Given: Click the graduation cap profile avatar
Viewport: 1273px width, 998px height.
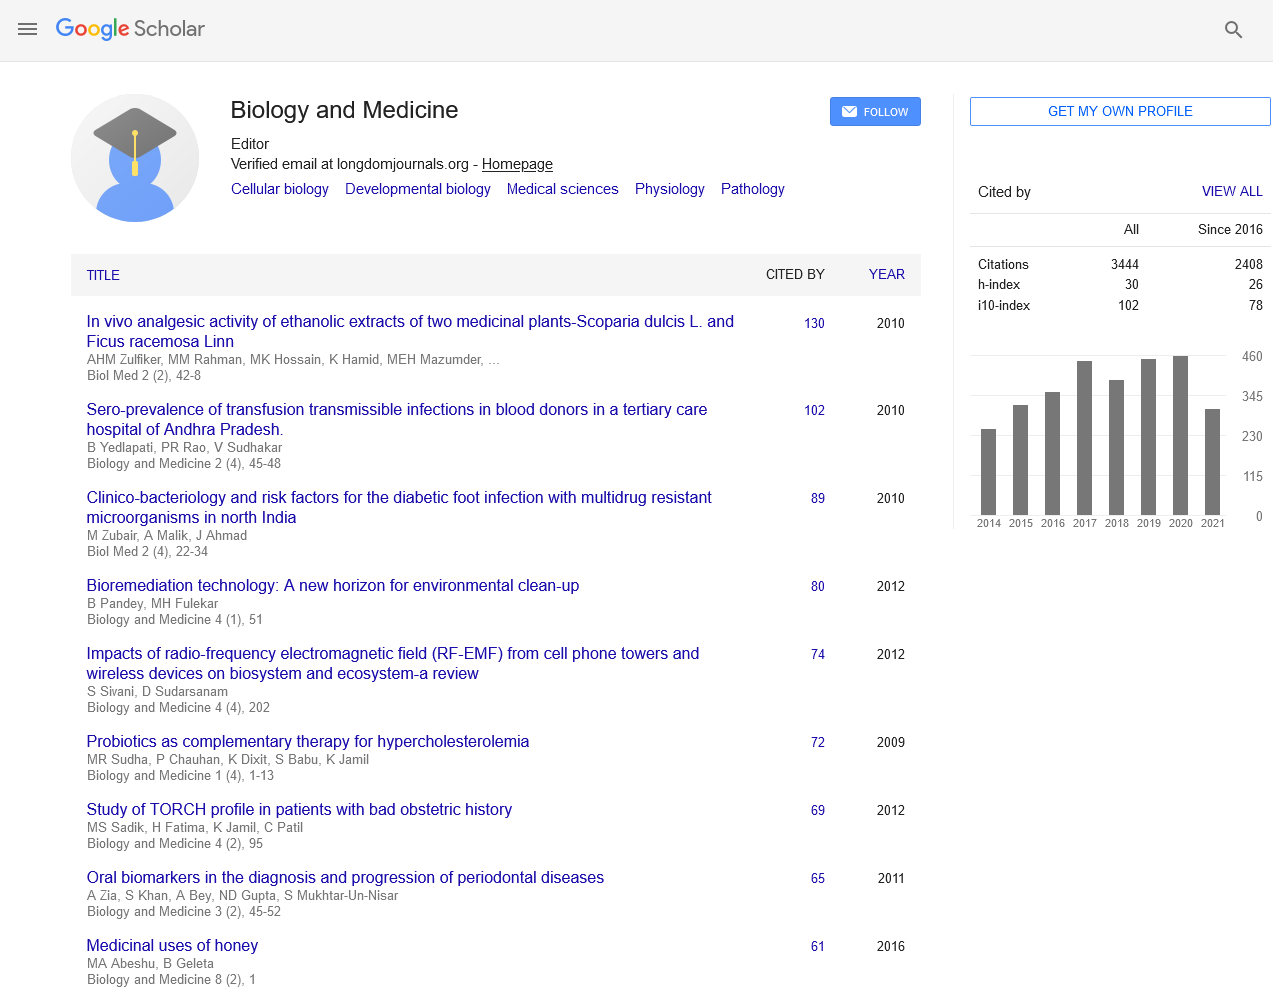Looking at the screenshot, I should pos(135,158).
